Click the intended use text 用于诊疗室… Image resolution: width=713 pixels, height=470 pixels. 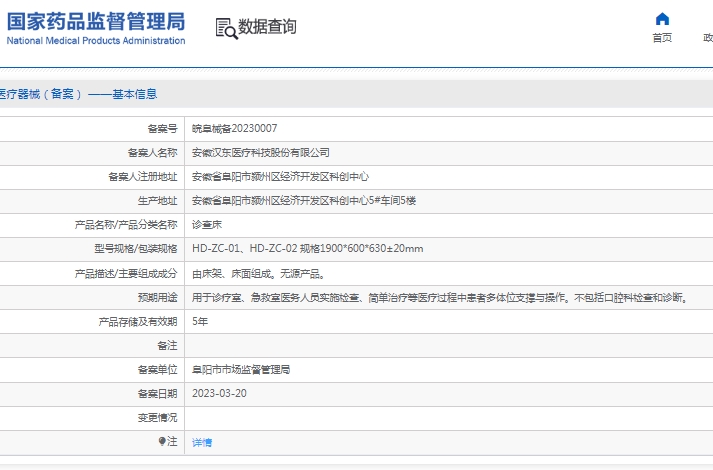coord(441,298)
